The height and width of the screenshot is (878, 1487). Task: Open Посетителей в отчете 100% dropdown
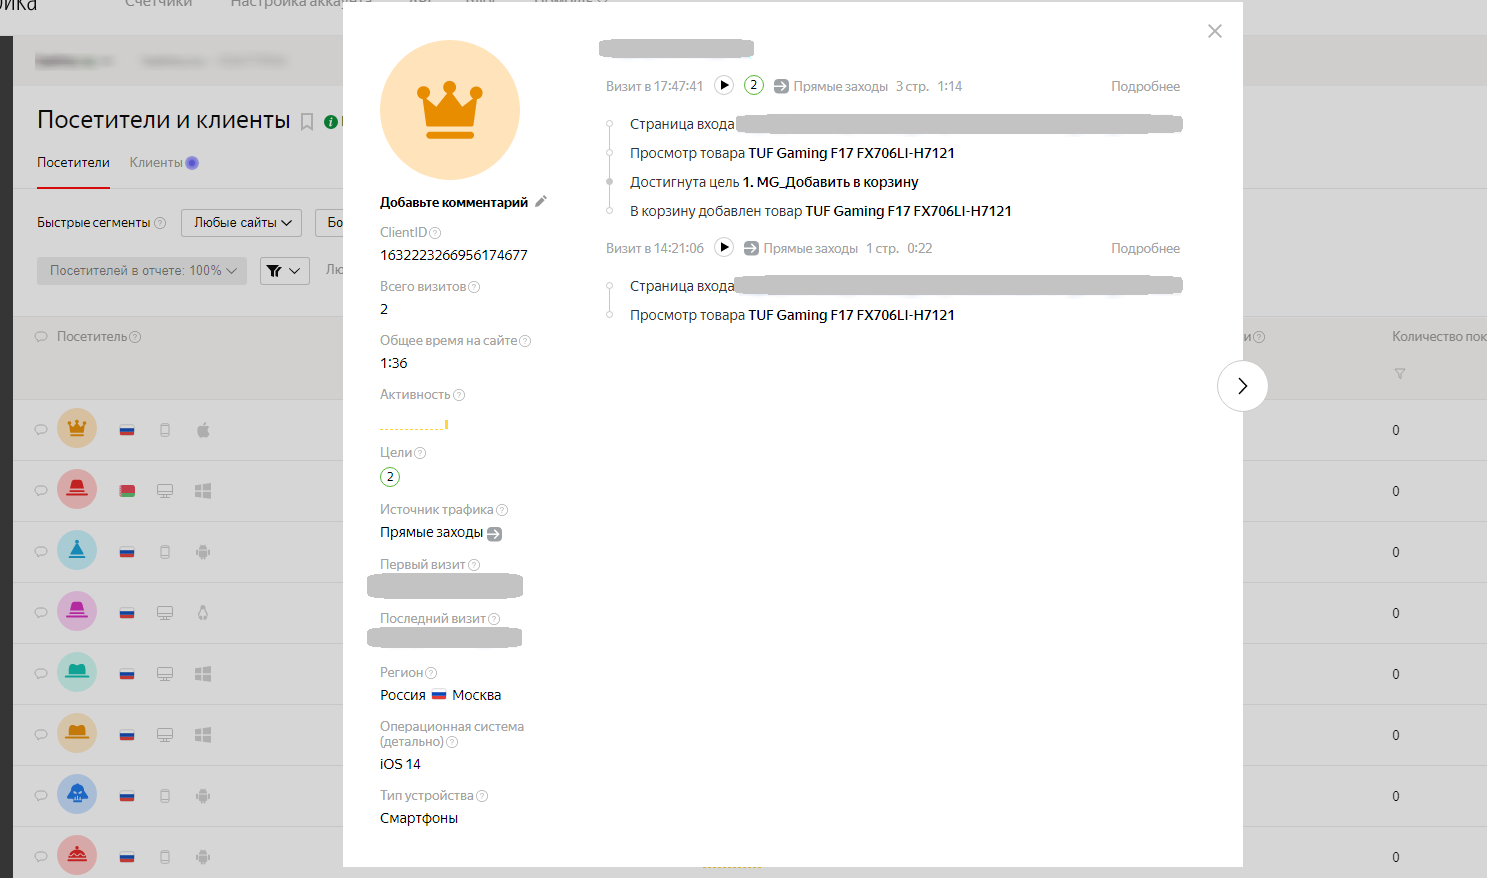click(x=142, y=270)
